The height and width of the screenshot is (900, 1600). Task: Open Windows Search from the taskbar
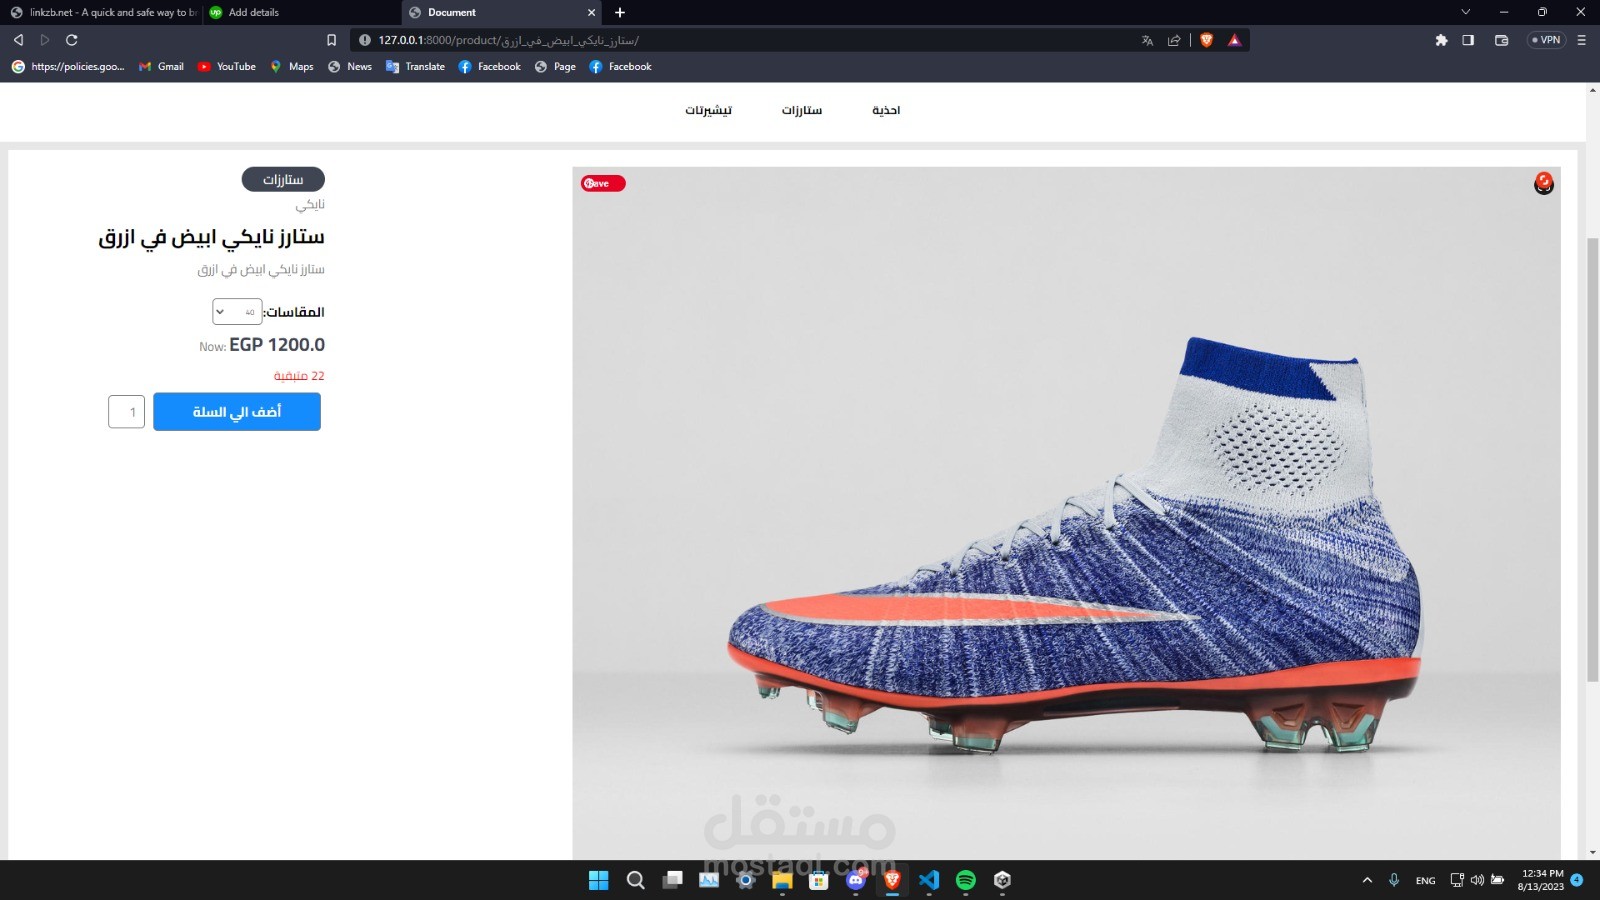pyautogui.click(x=635, y=880)
